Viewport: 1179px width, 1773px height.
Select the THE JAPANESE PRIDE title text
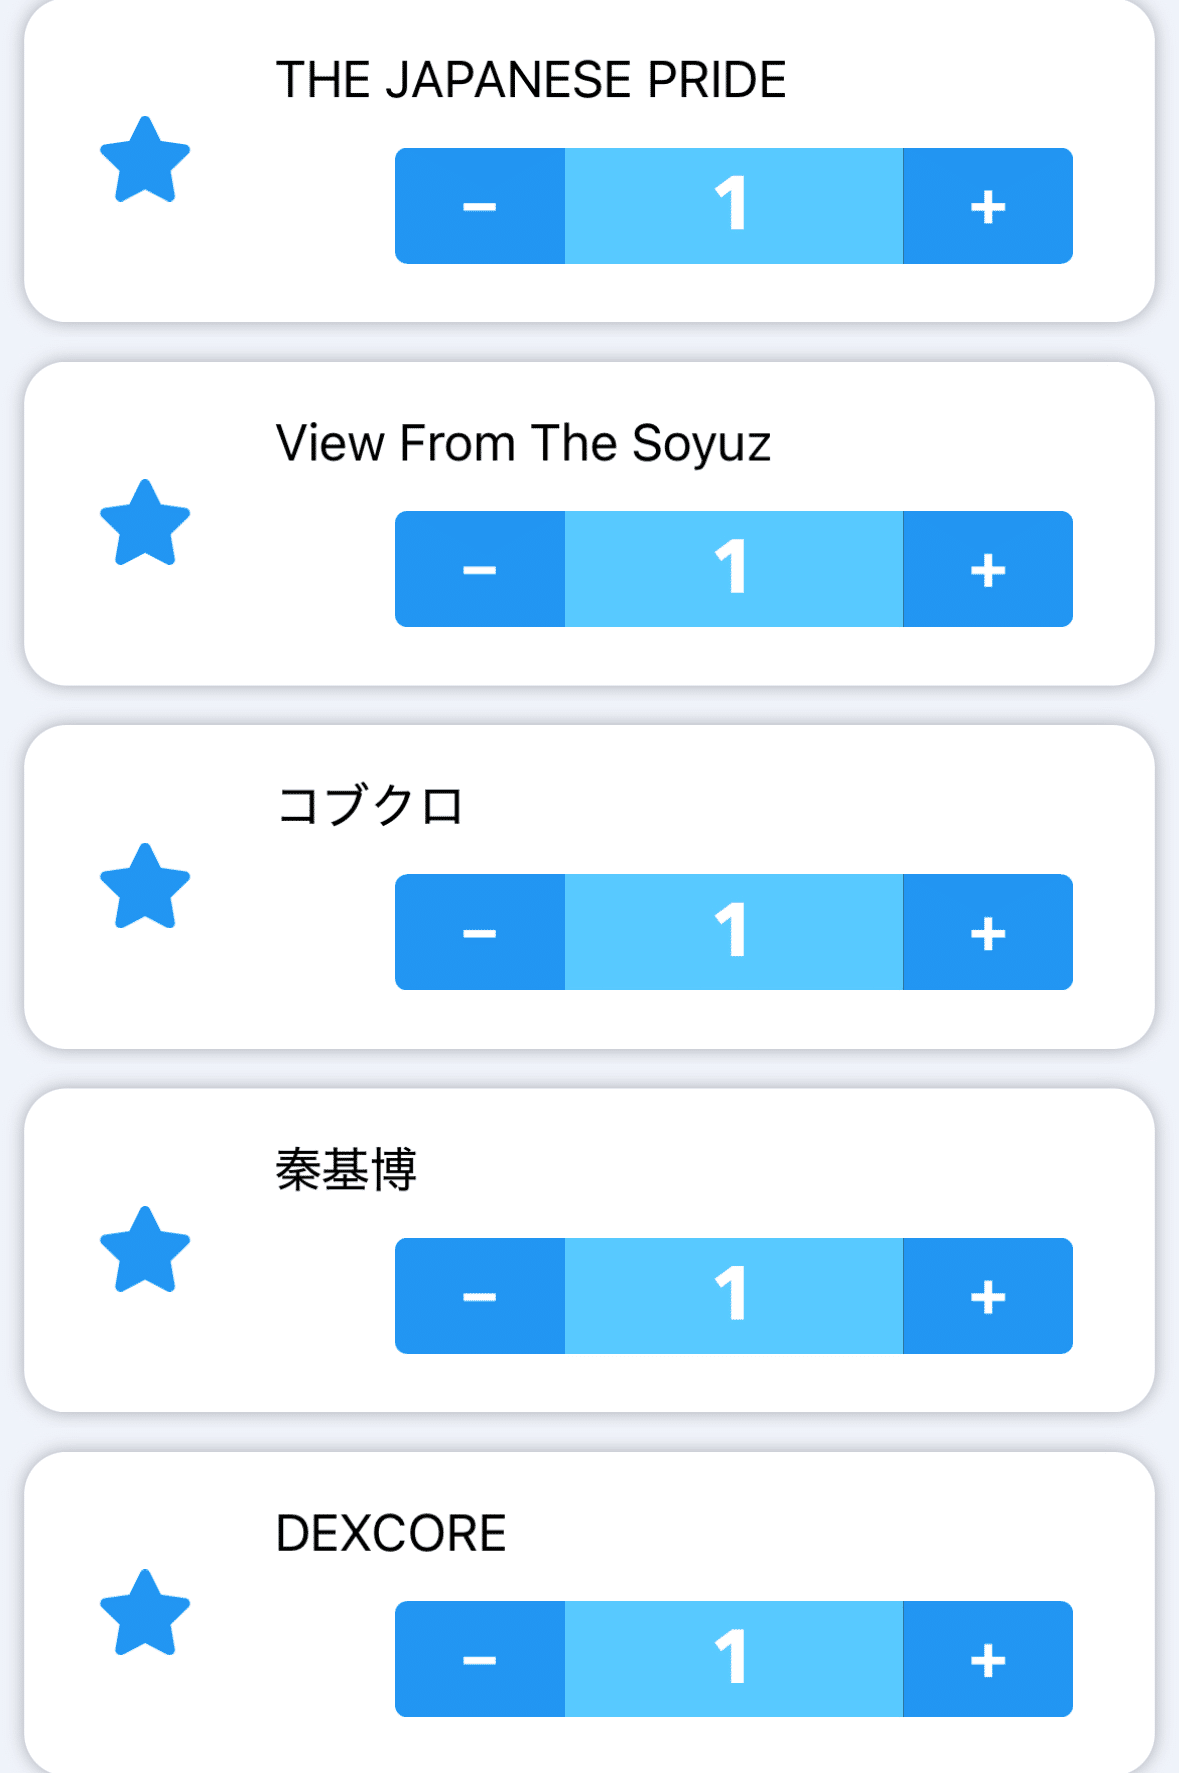click(x=531, y=80)
